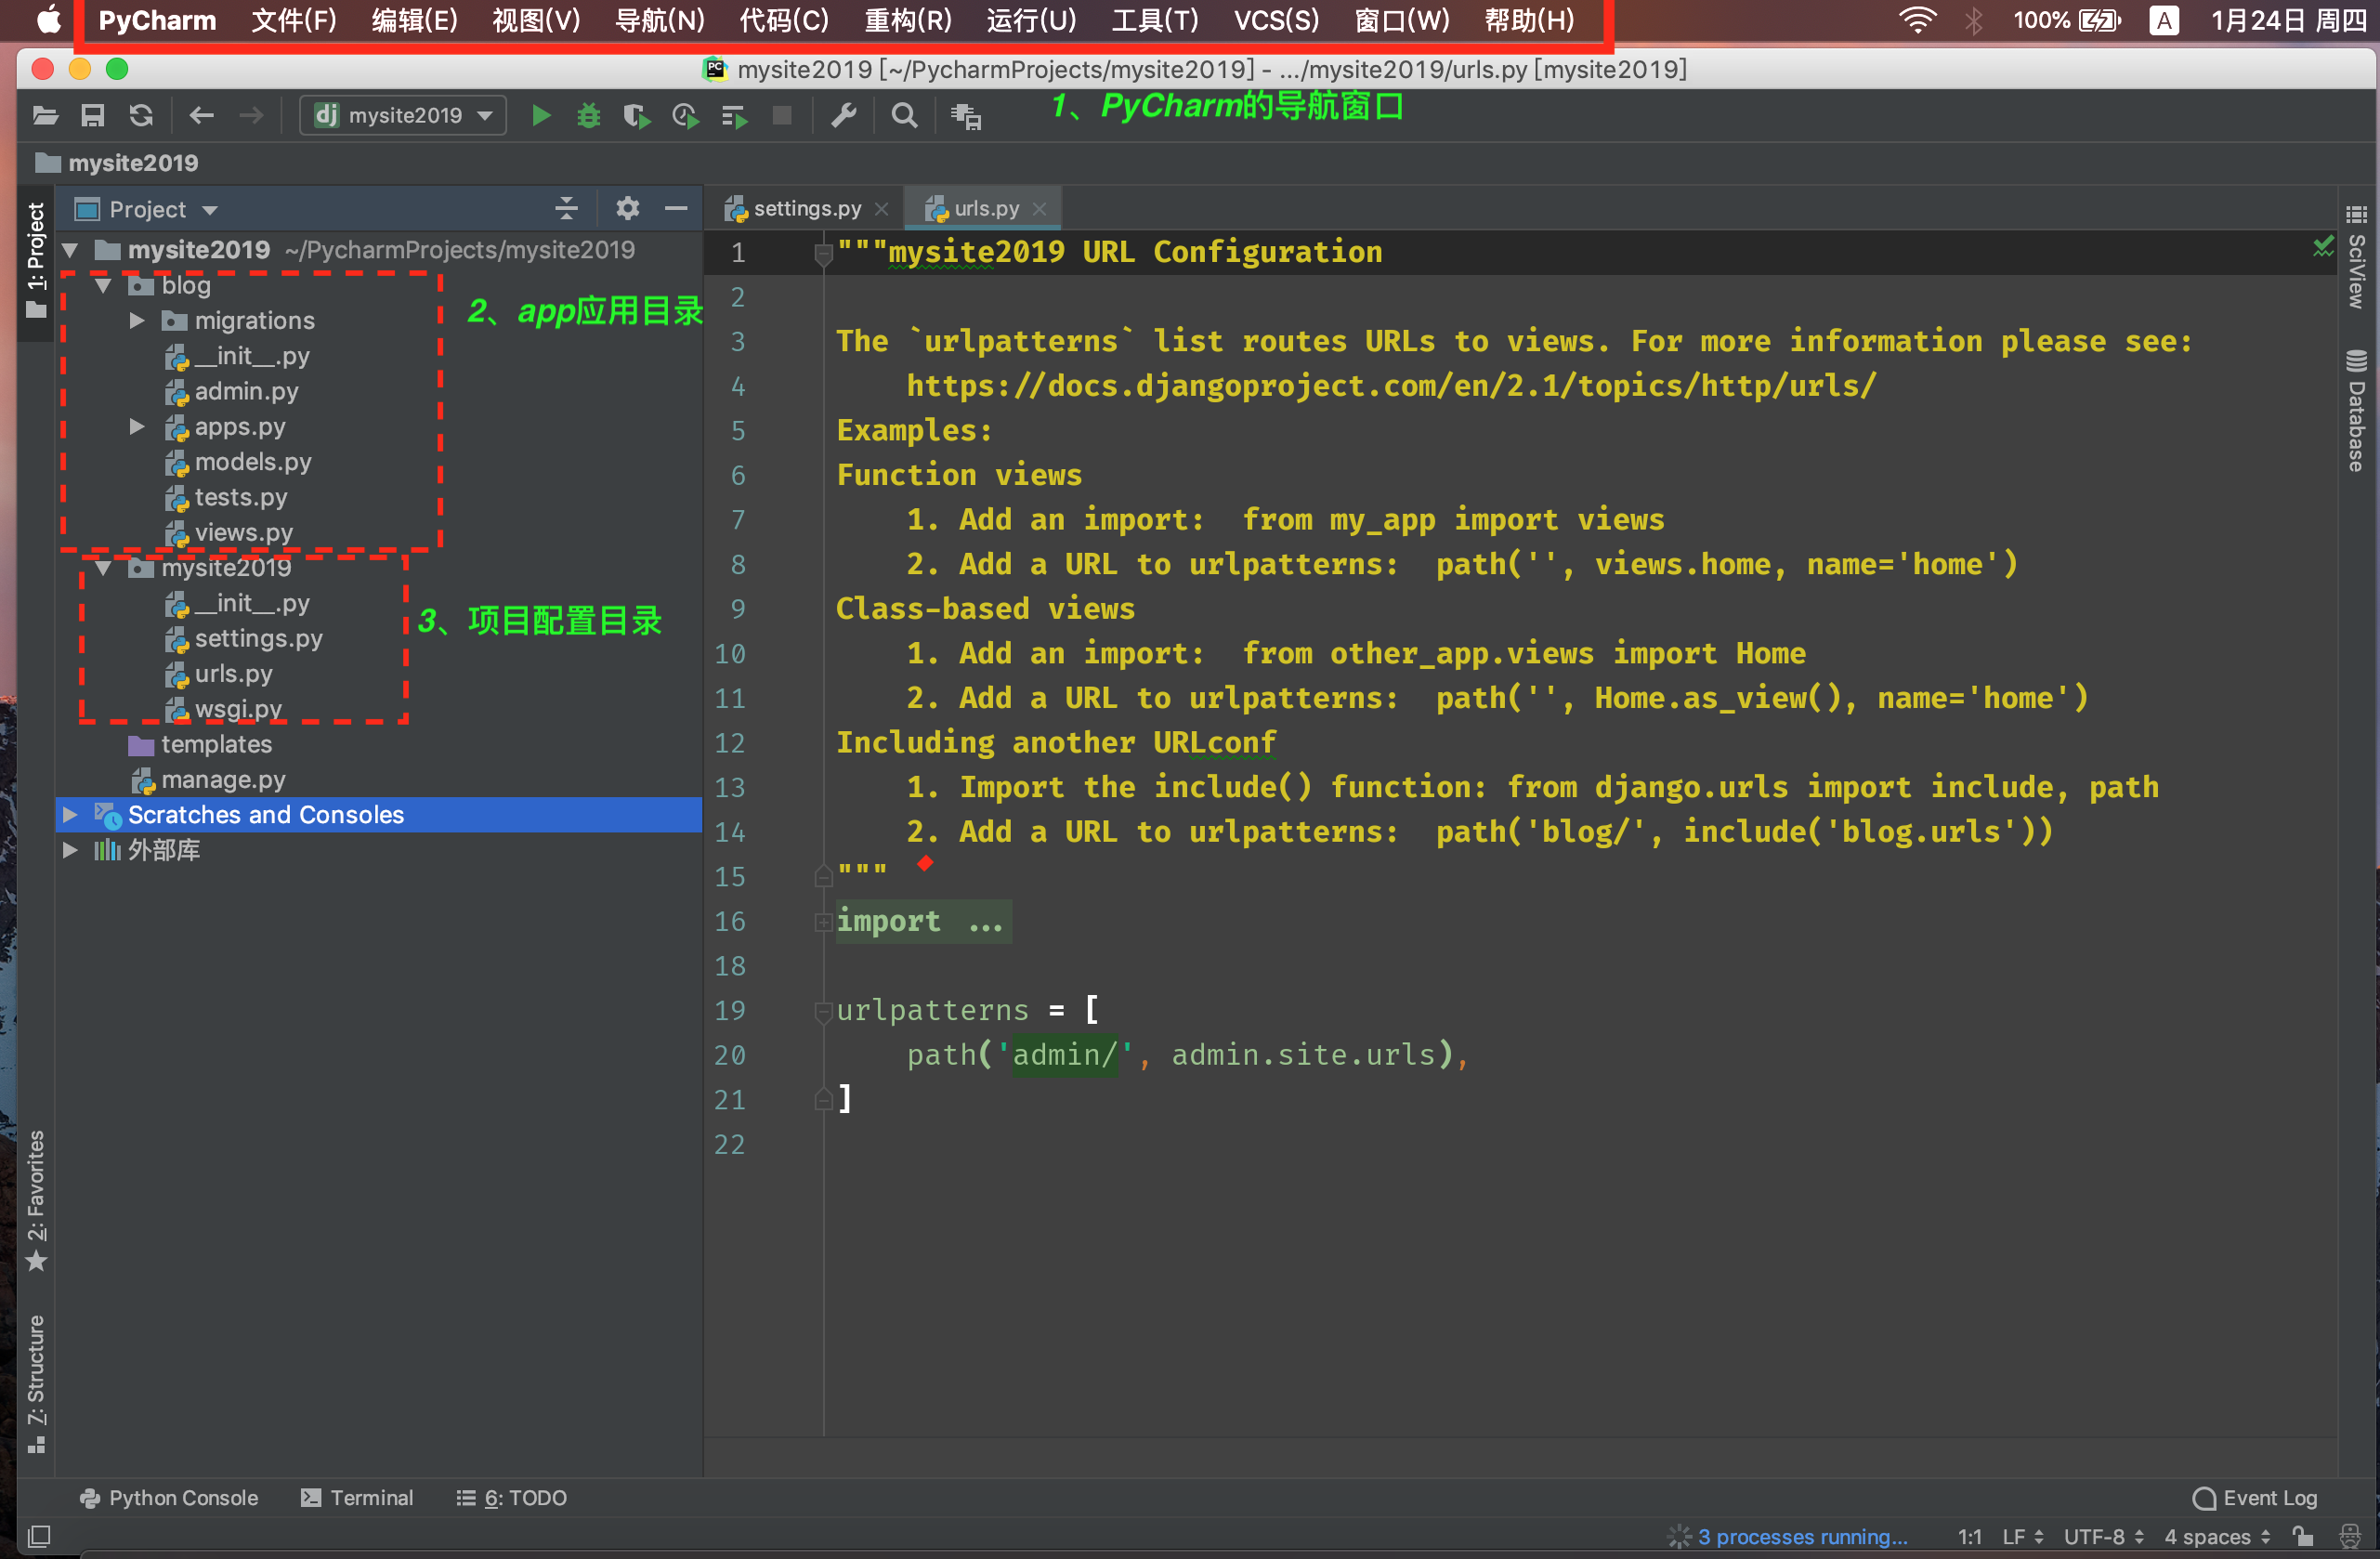Image resolution: width=2380 pixels, height=1559 pixels.
Task: Start debugging with the bug icon
Action: click(589, 116)
